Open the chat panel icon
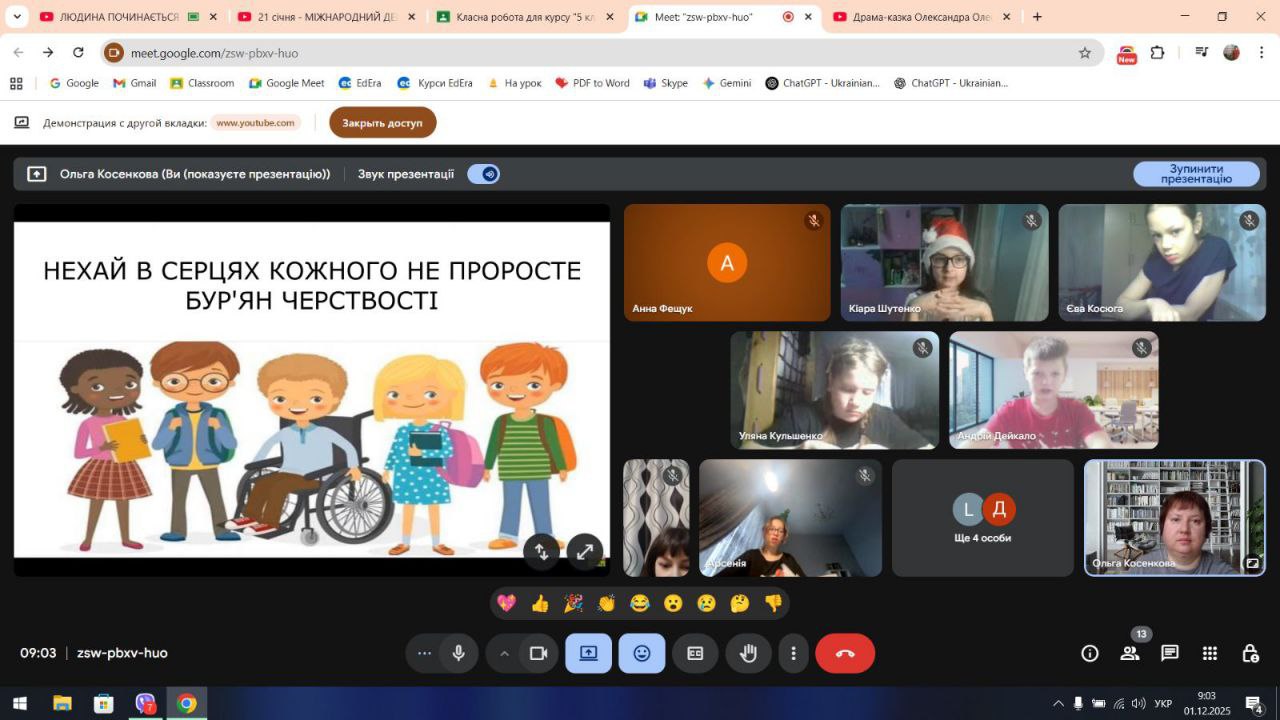Screen dimensions: 1280x720 [x=1169, y=653]
